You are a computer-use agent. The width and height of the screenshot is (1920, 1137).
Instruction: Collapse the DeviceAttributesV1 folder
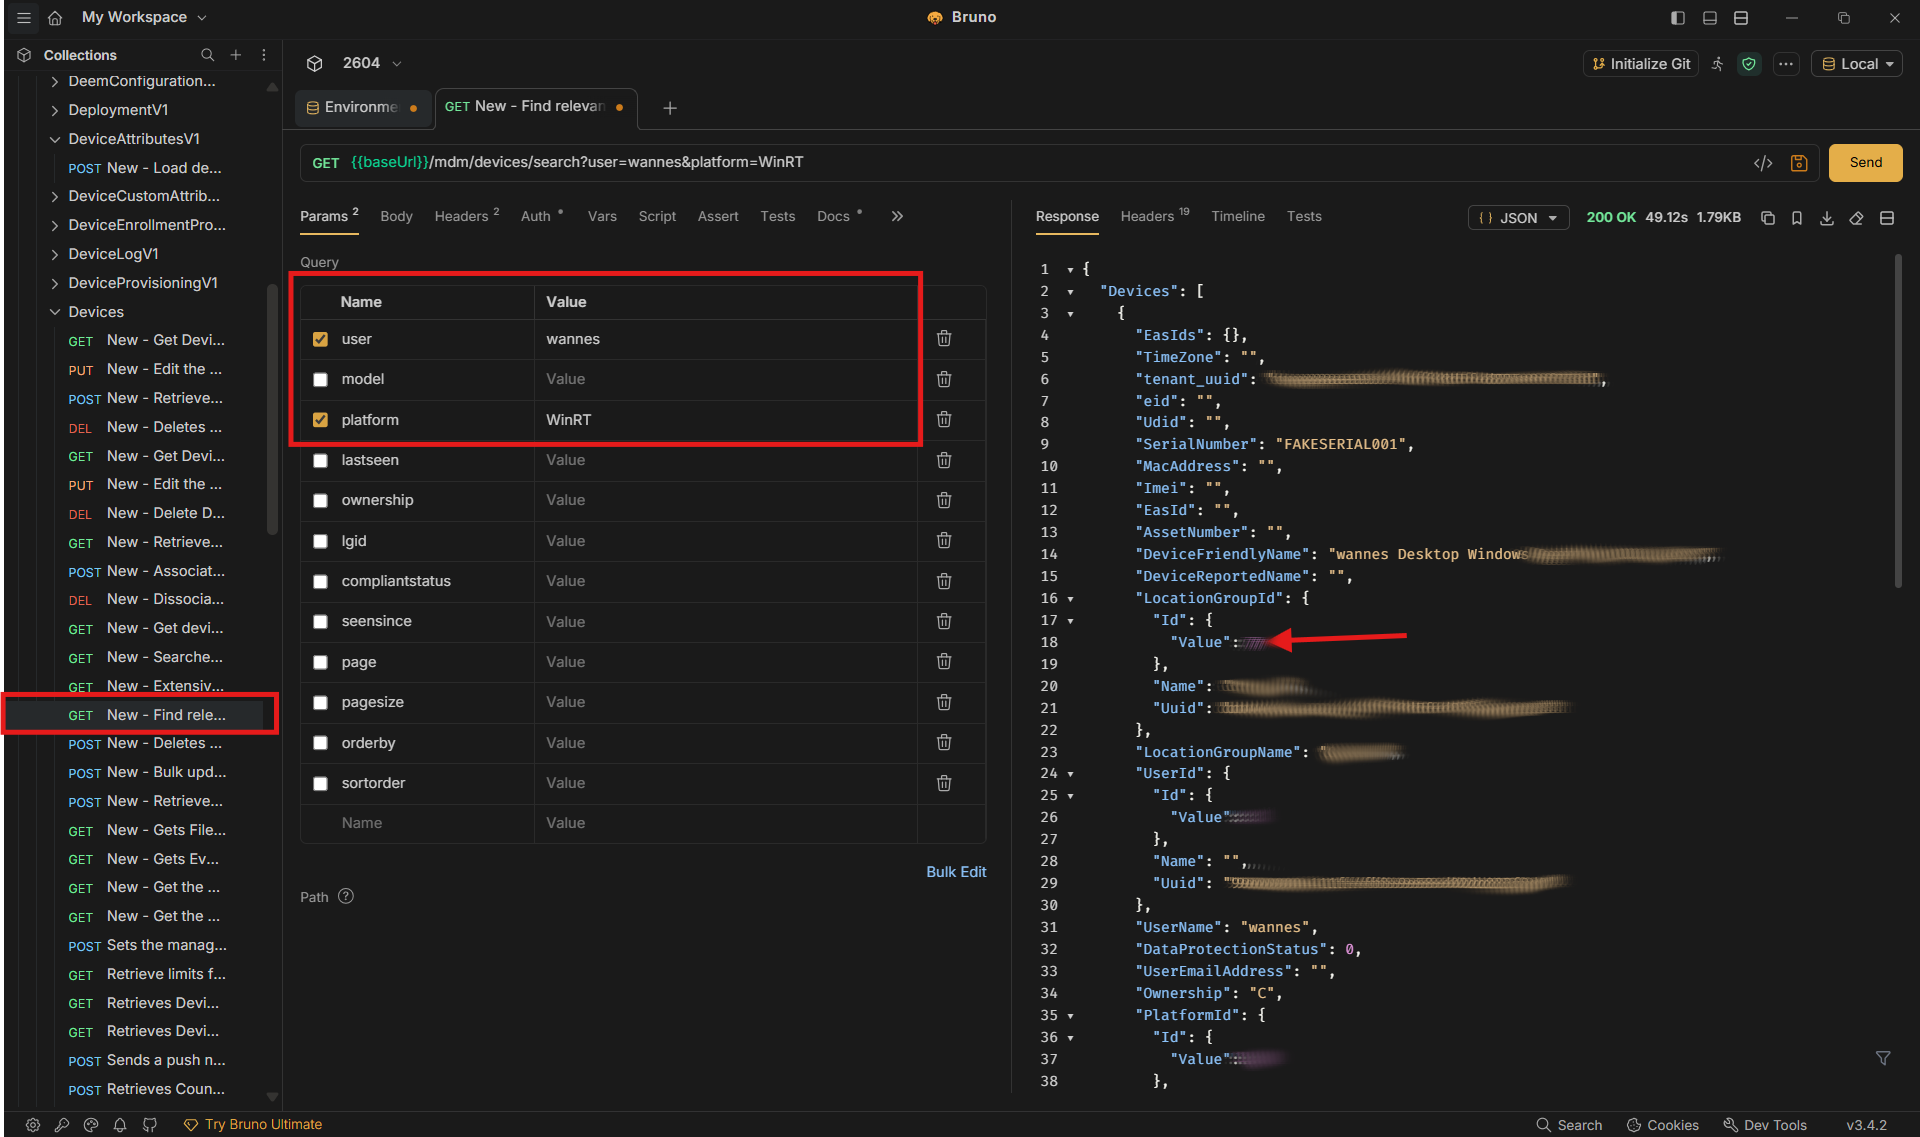coord(54,139)
